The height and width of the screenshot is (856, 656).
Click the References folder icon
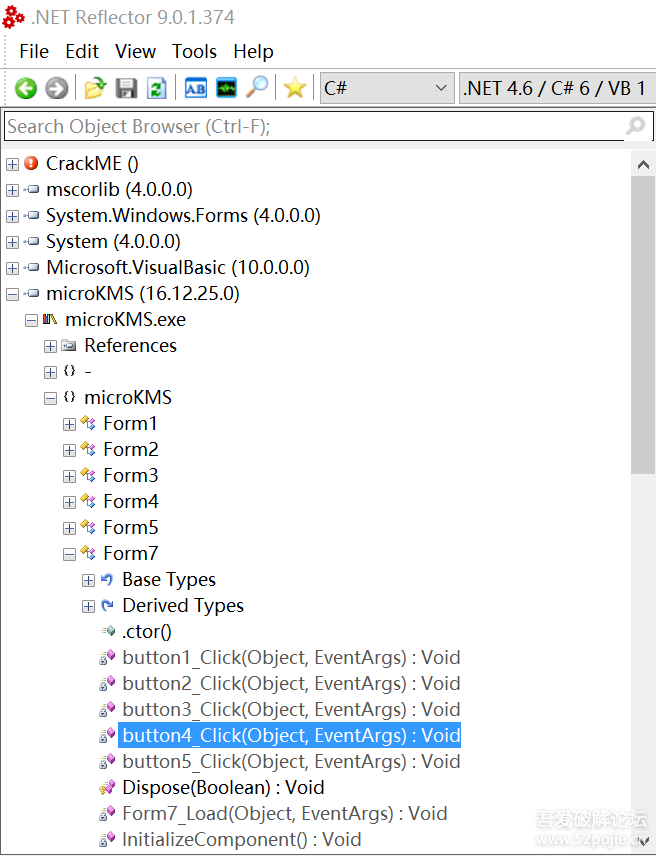[x=69, y=345]
